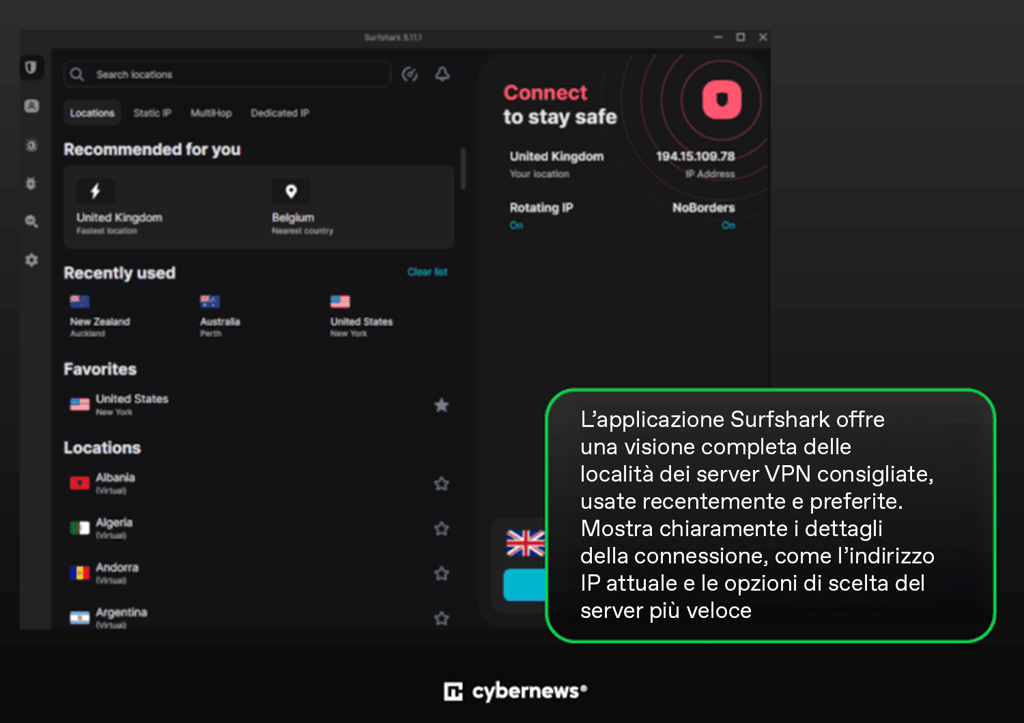Click the Australia flag

click(210, 301)
